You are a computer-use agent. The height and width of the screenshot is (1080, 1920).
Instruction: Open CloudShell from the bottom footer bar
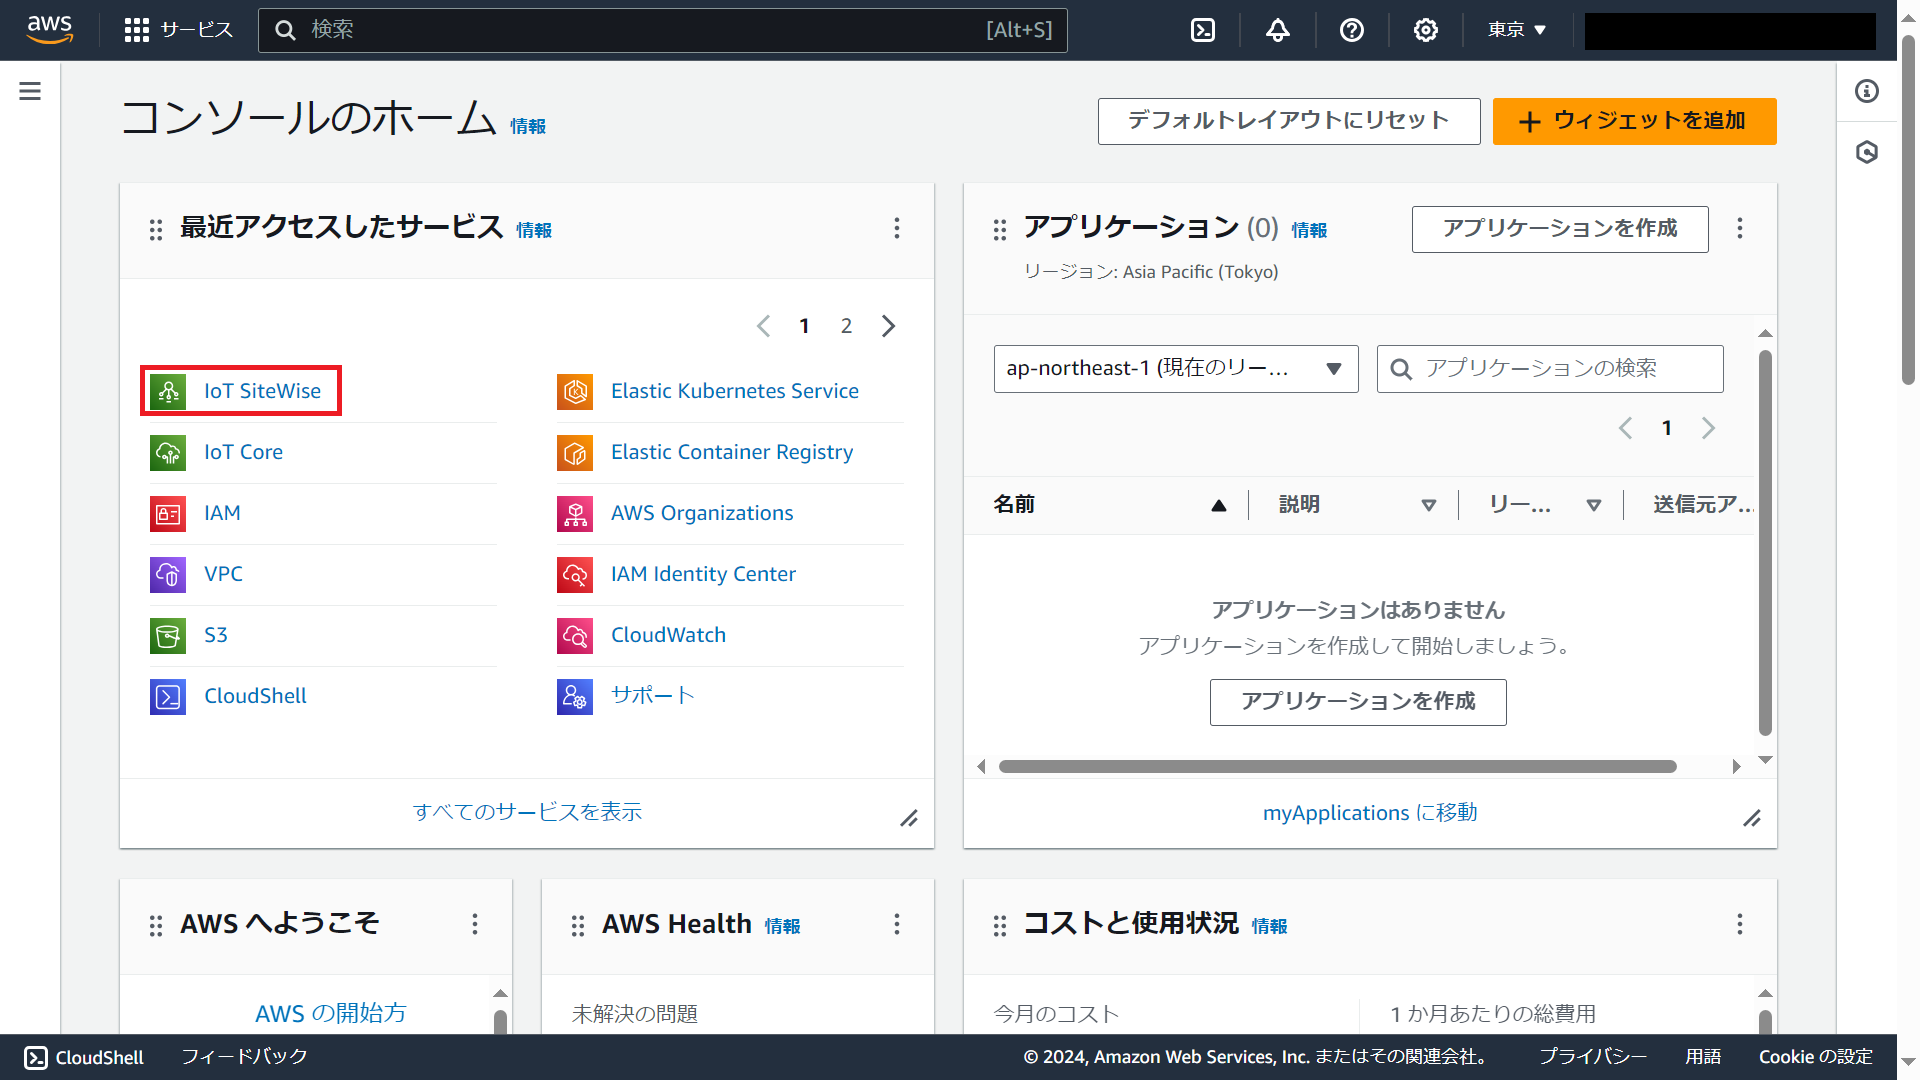[x=84, y=1057]
